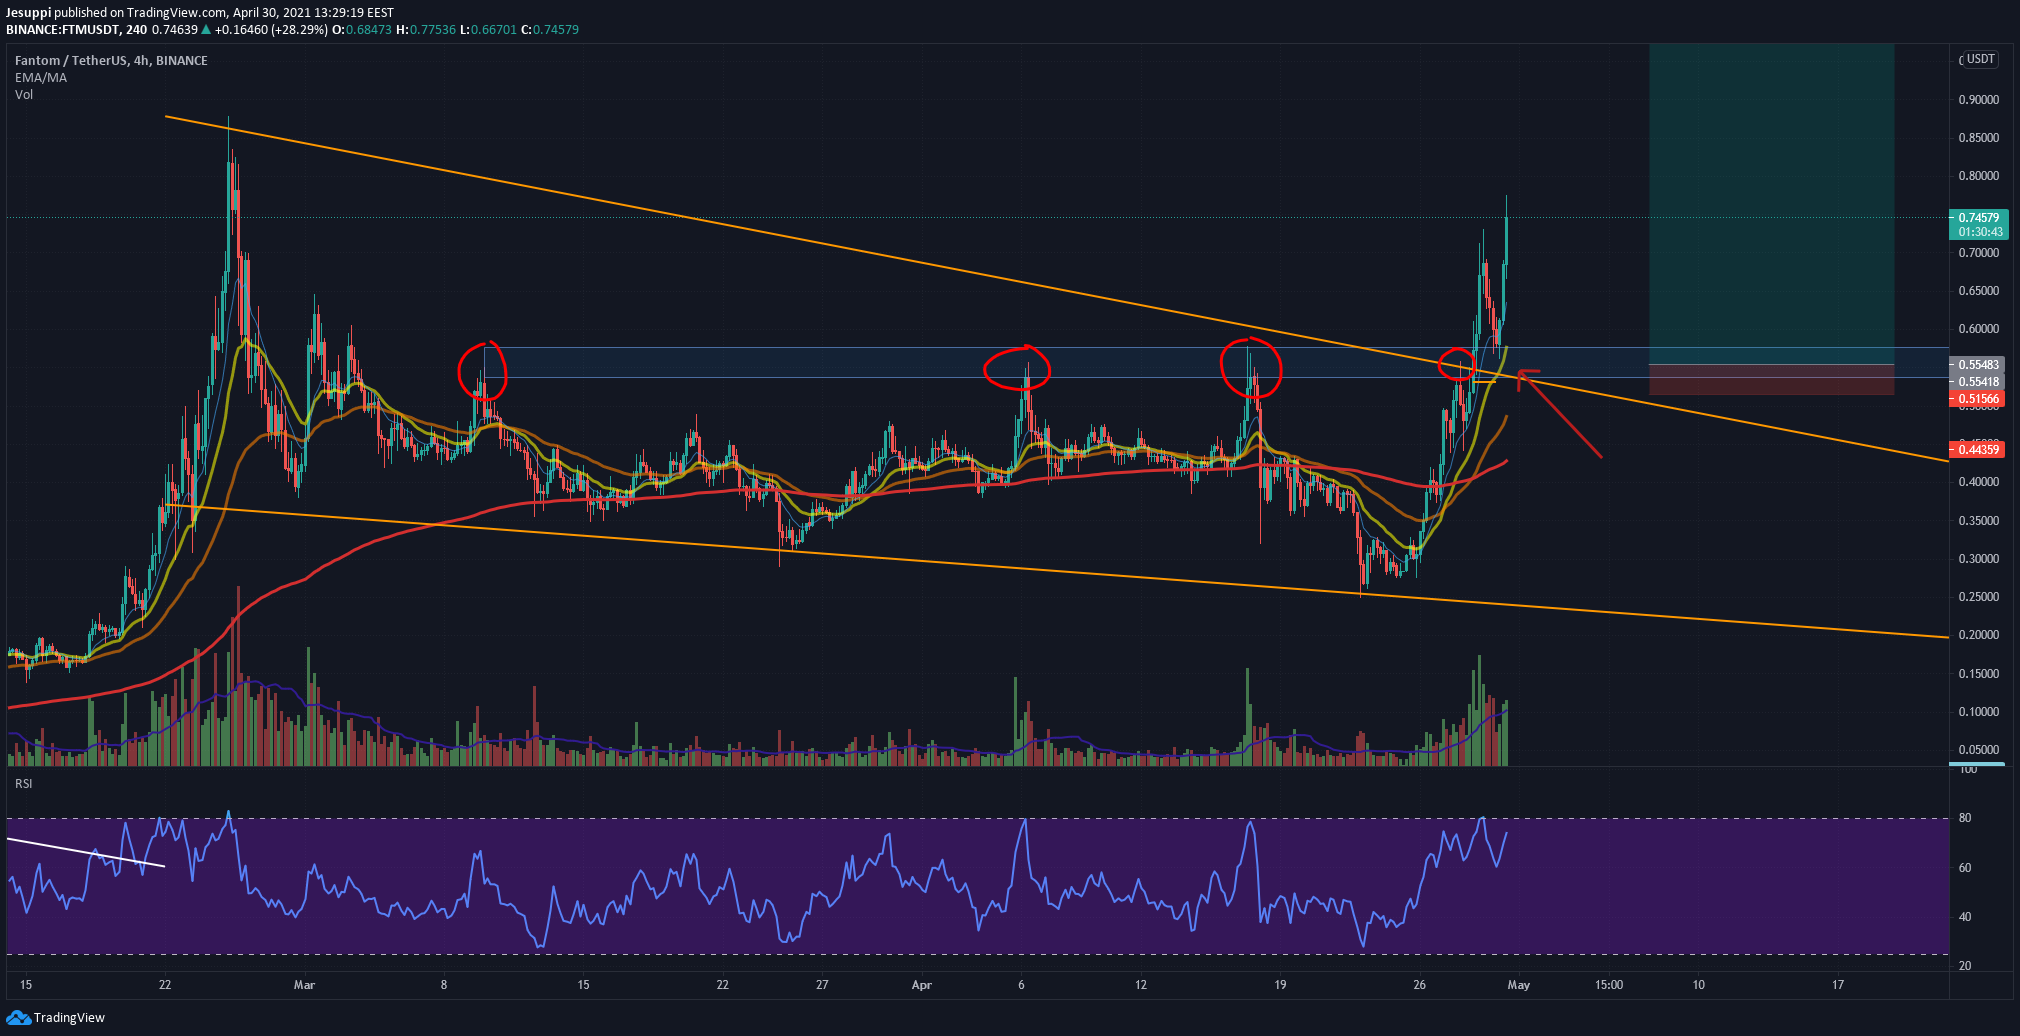
Task: Click the Fantom / TetherUS symbol legend
Action: pyautogui.click(x=111, y=60)
